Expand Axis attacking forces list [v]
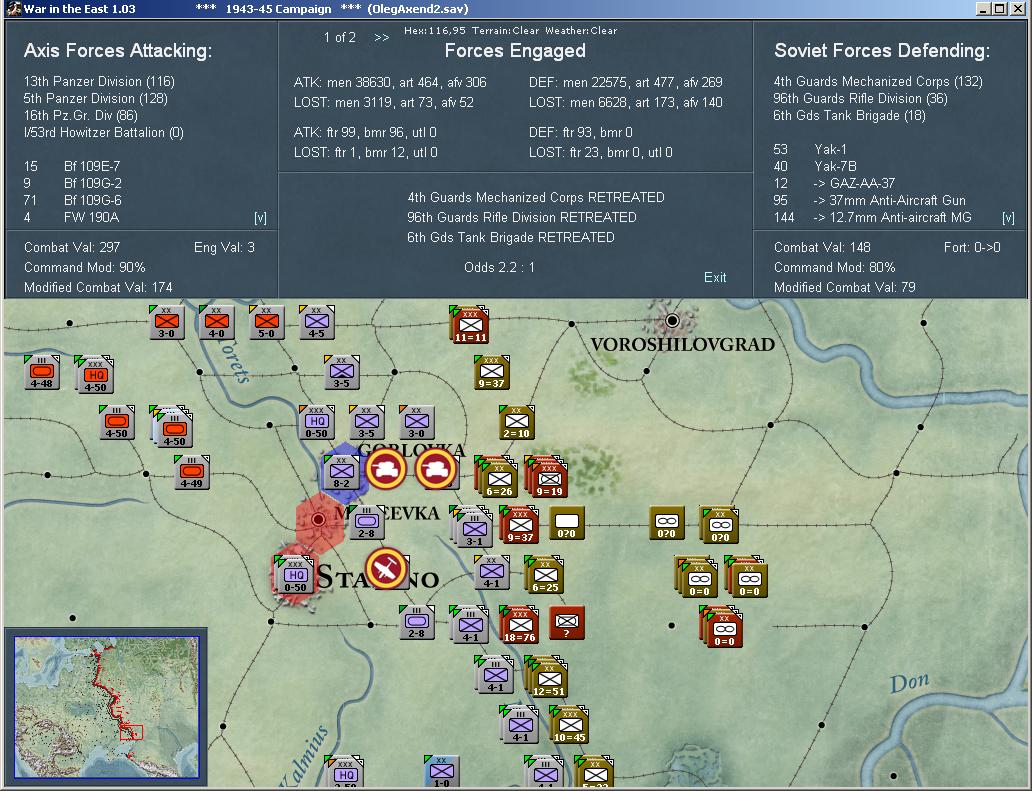 (x=261, y=218)
